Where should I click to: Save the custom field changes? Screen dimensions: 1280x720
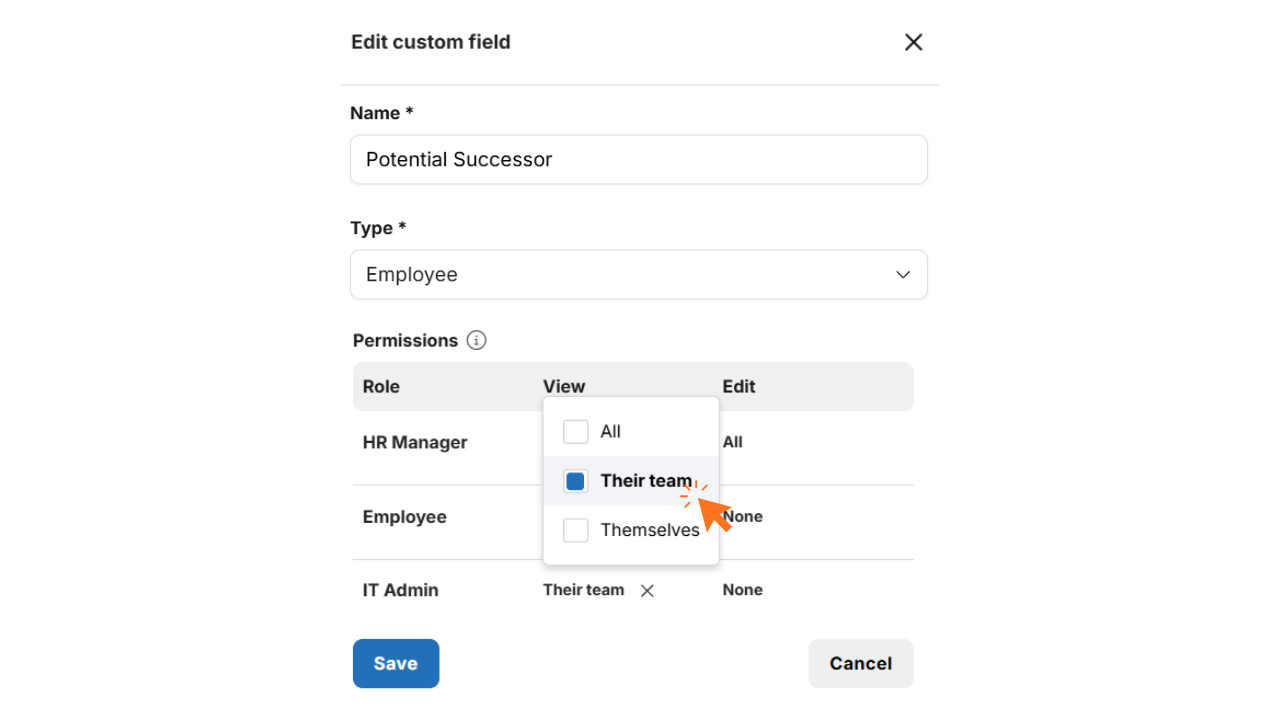pyautogui.click(x=395, y=663)
